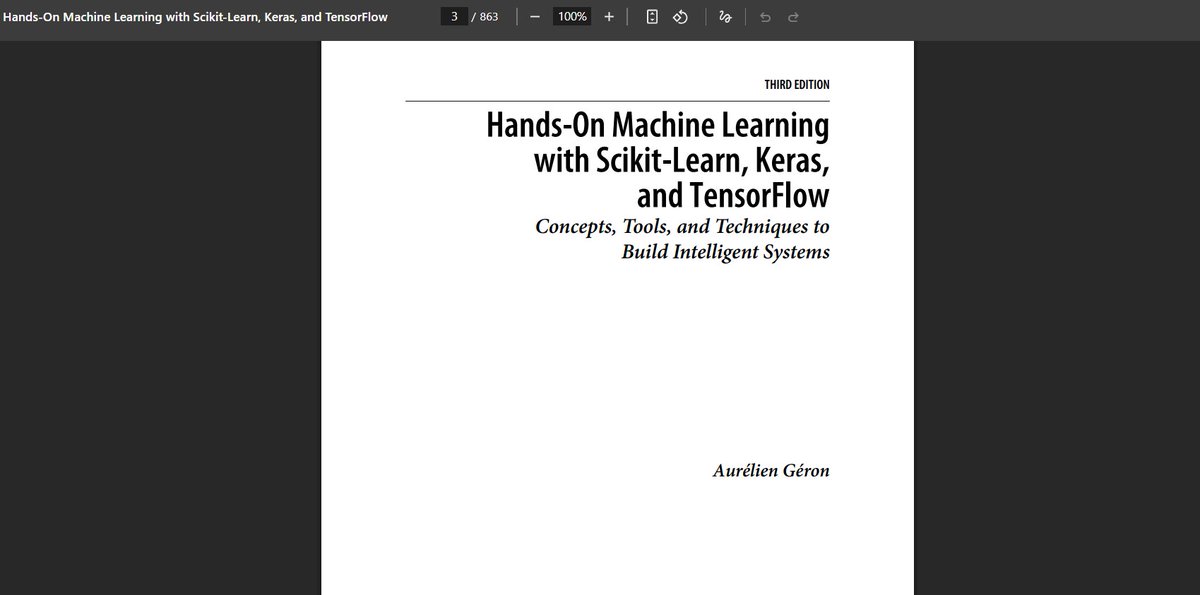This screenshot has width=1200, height=595.
Task: Click the heading line "Hands-On Machine Learning"
Action: point(658,127)
